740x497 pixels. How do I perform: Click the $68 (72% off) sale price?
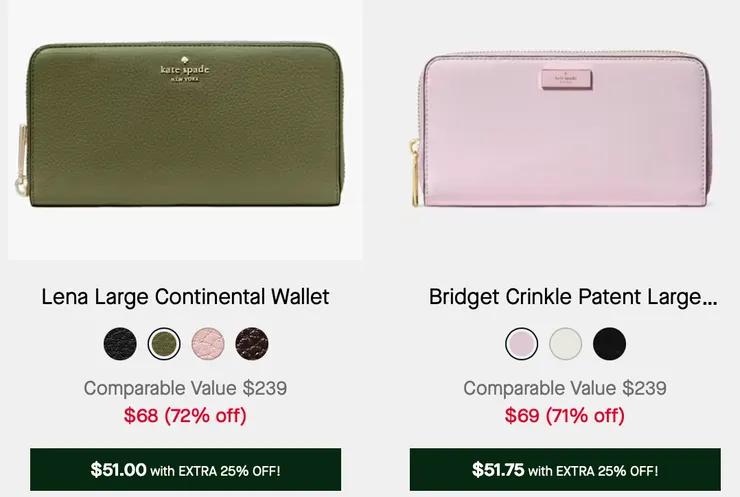(185, 415)
